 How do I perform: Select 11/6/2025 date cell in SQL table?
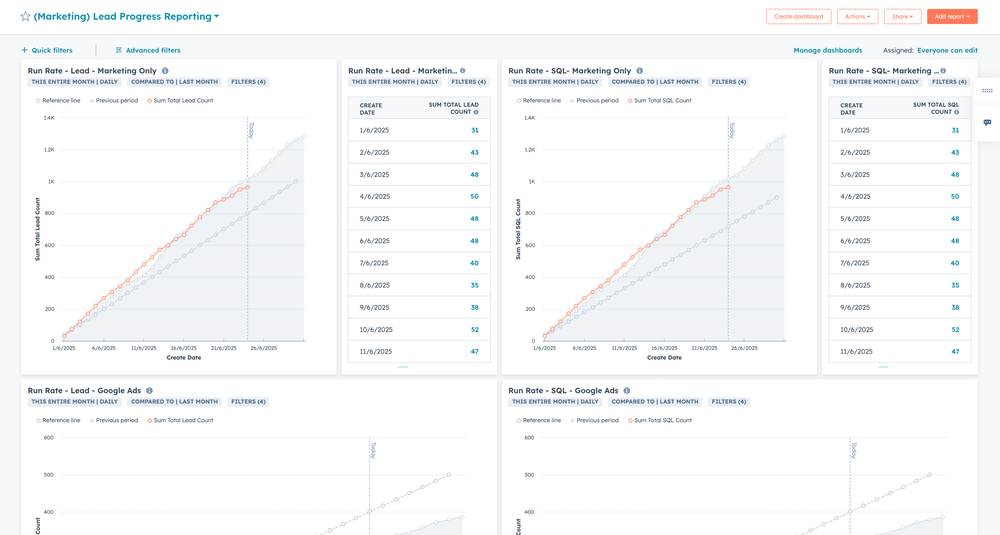[x=857, y=351]
